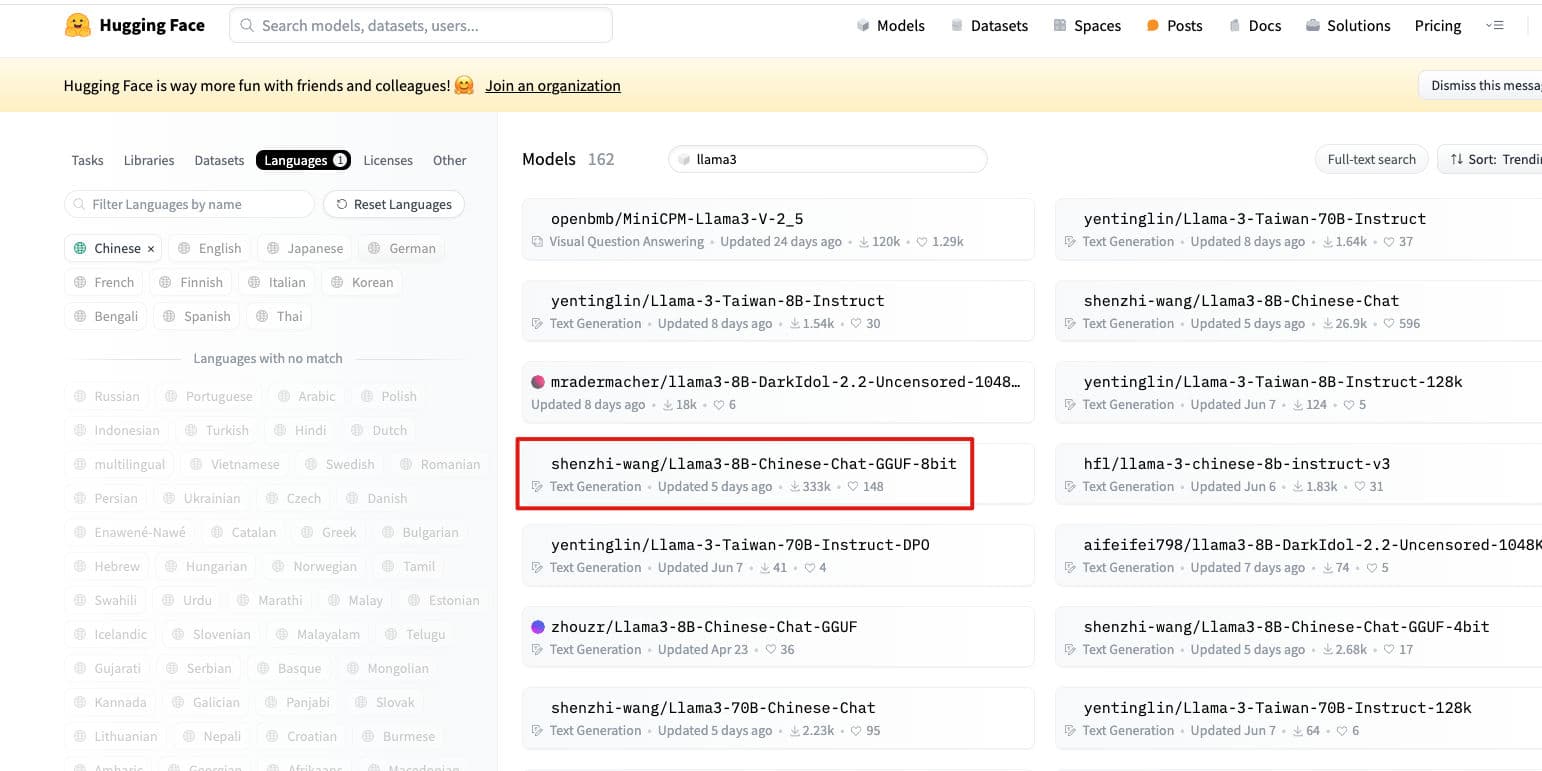Click the Hugging Face emoji logo
The image size is (1542, 771).
(x=78, y=26)
